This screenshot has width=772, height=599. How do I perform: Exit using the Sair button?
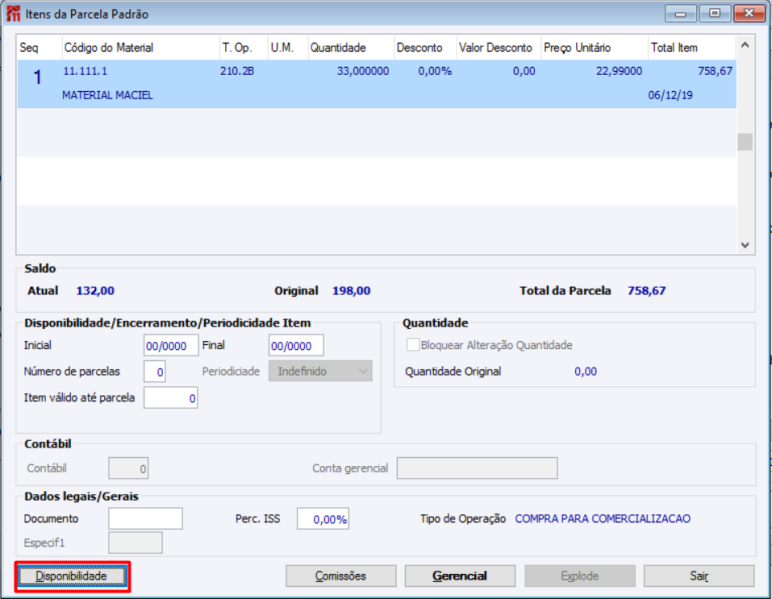point(699,576)
